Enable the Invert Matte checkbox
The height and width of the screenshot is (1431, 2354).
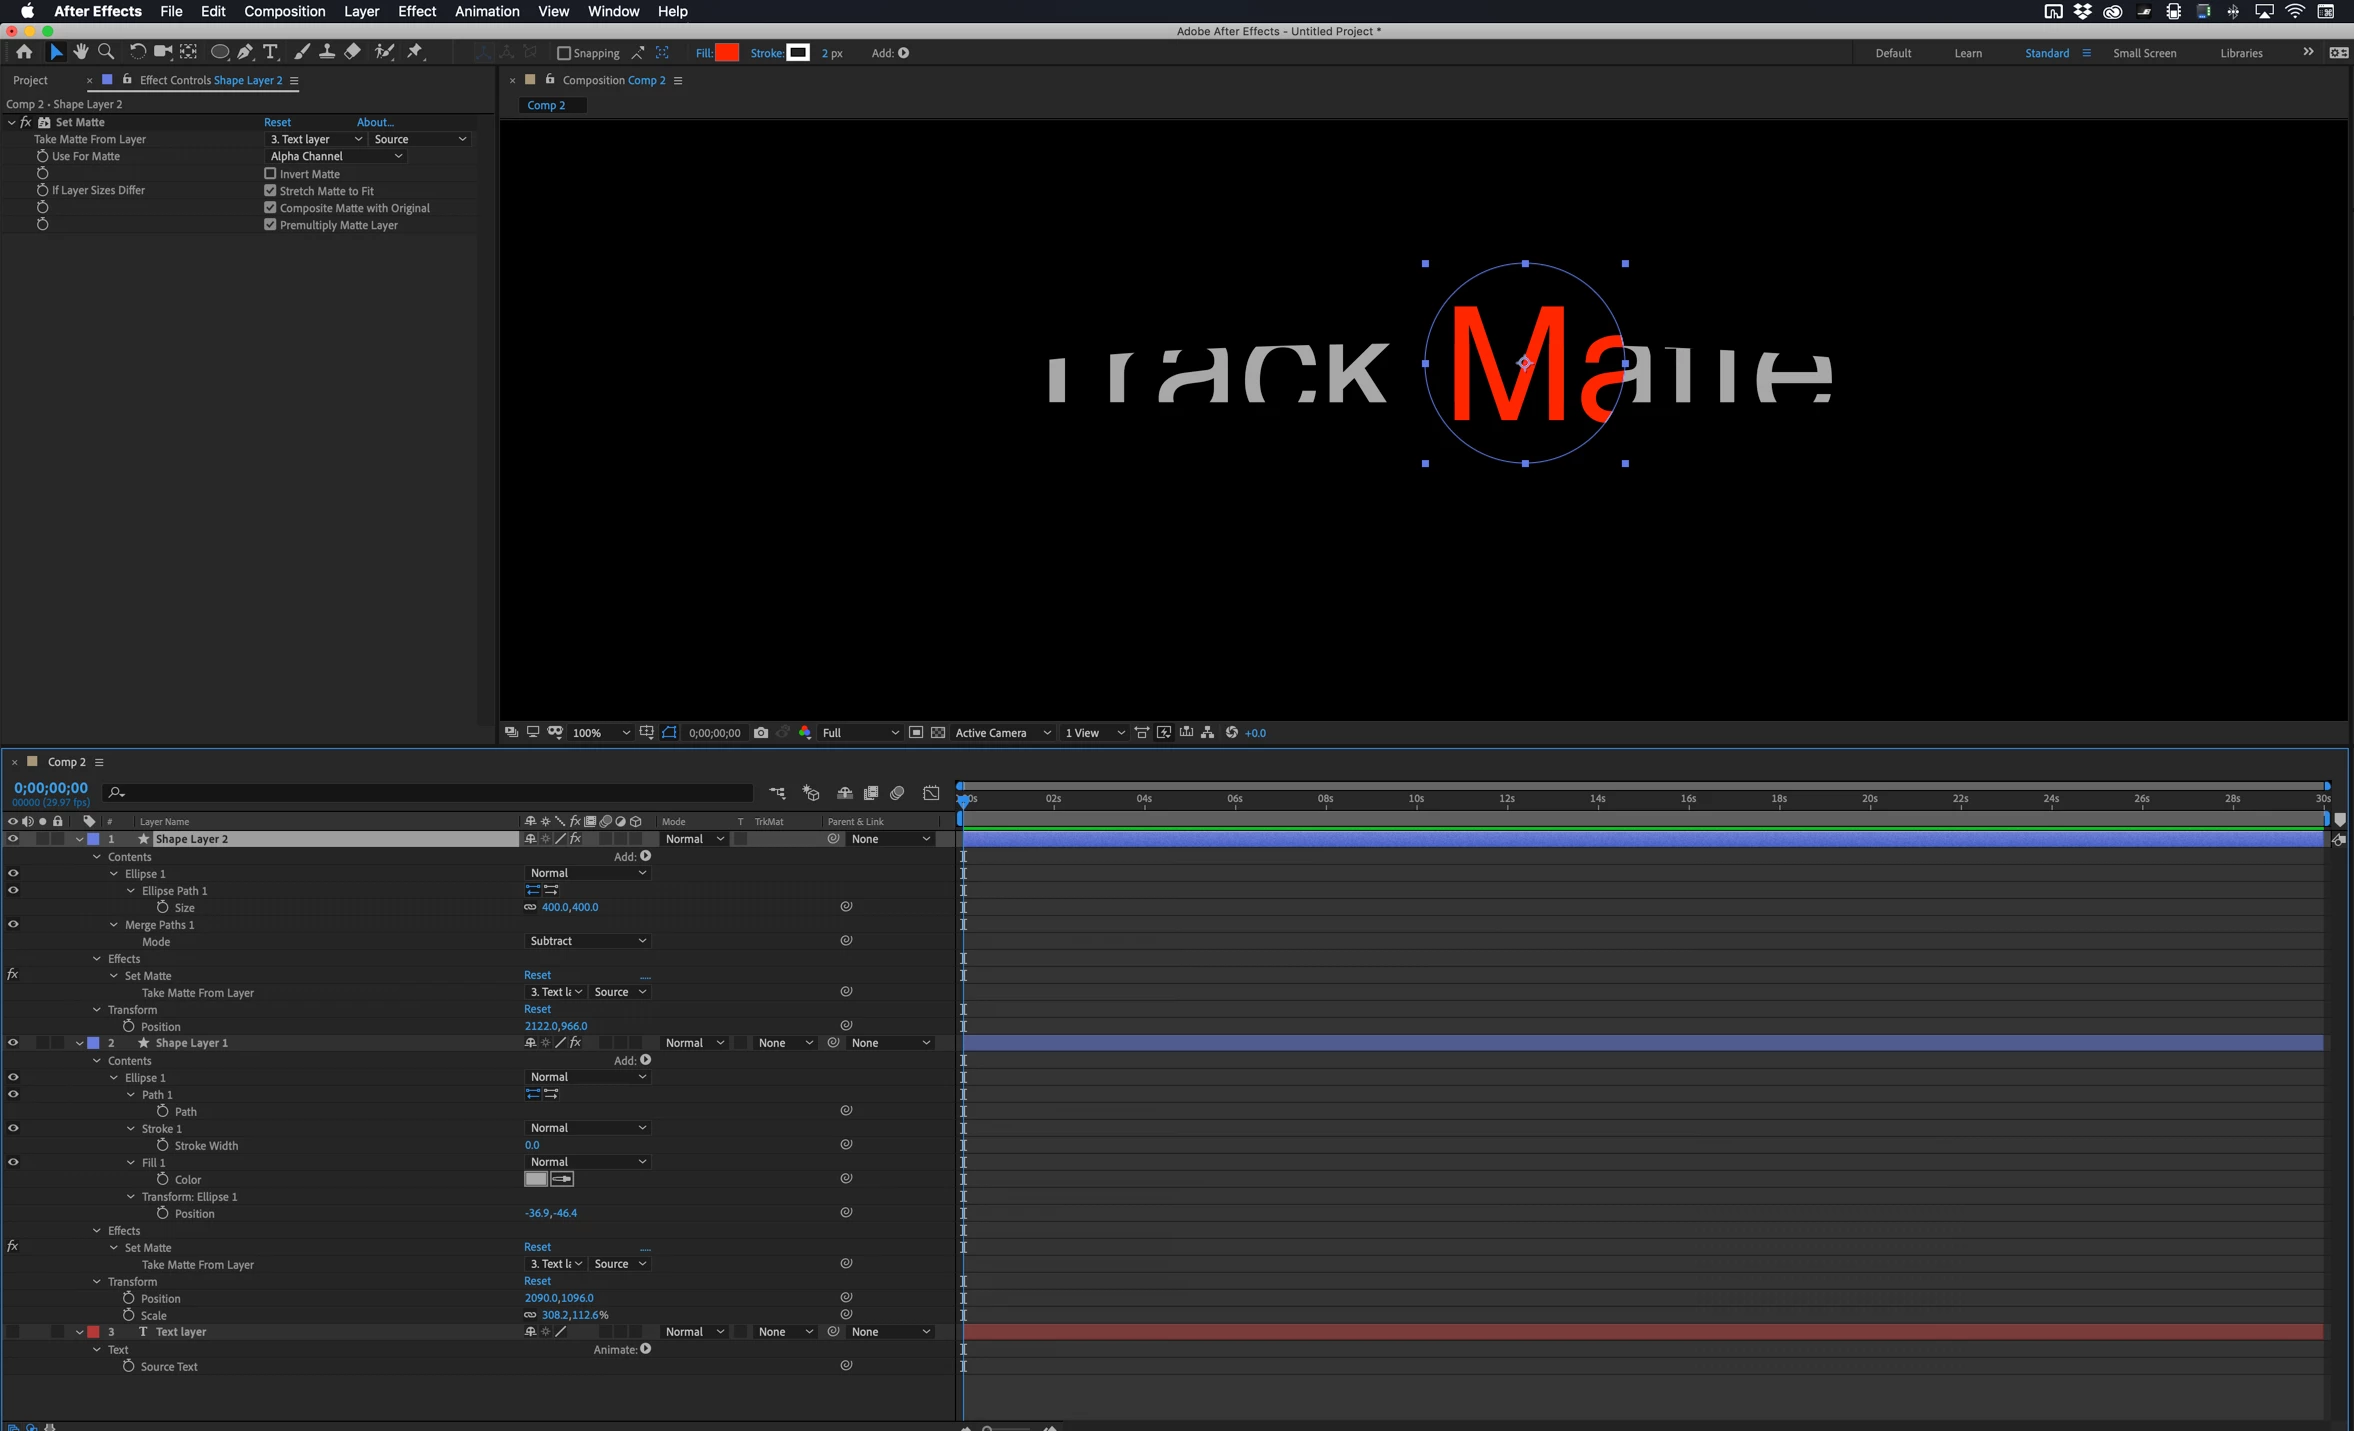coord(270,174)
